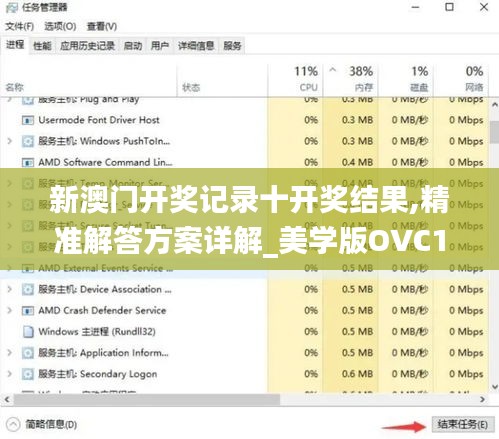This screenshot has width=499, height=439.
Task: Switch to the 性能 tab
Action: click(x=42, y=46)
